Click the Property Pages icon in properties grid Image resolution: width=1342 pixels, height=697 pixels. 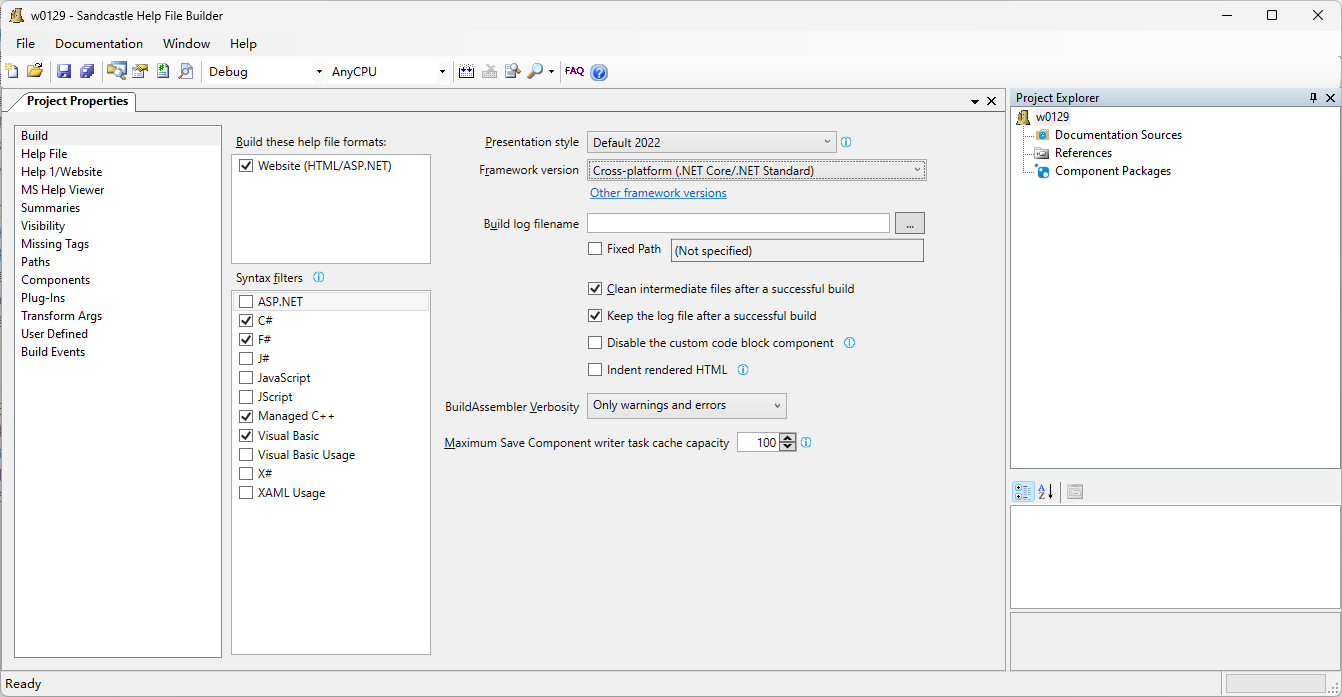tap(1075, 491)
